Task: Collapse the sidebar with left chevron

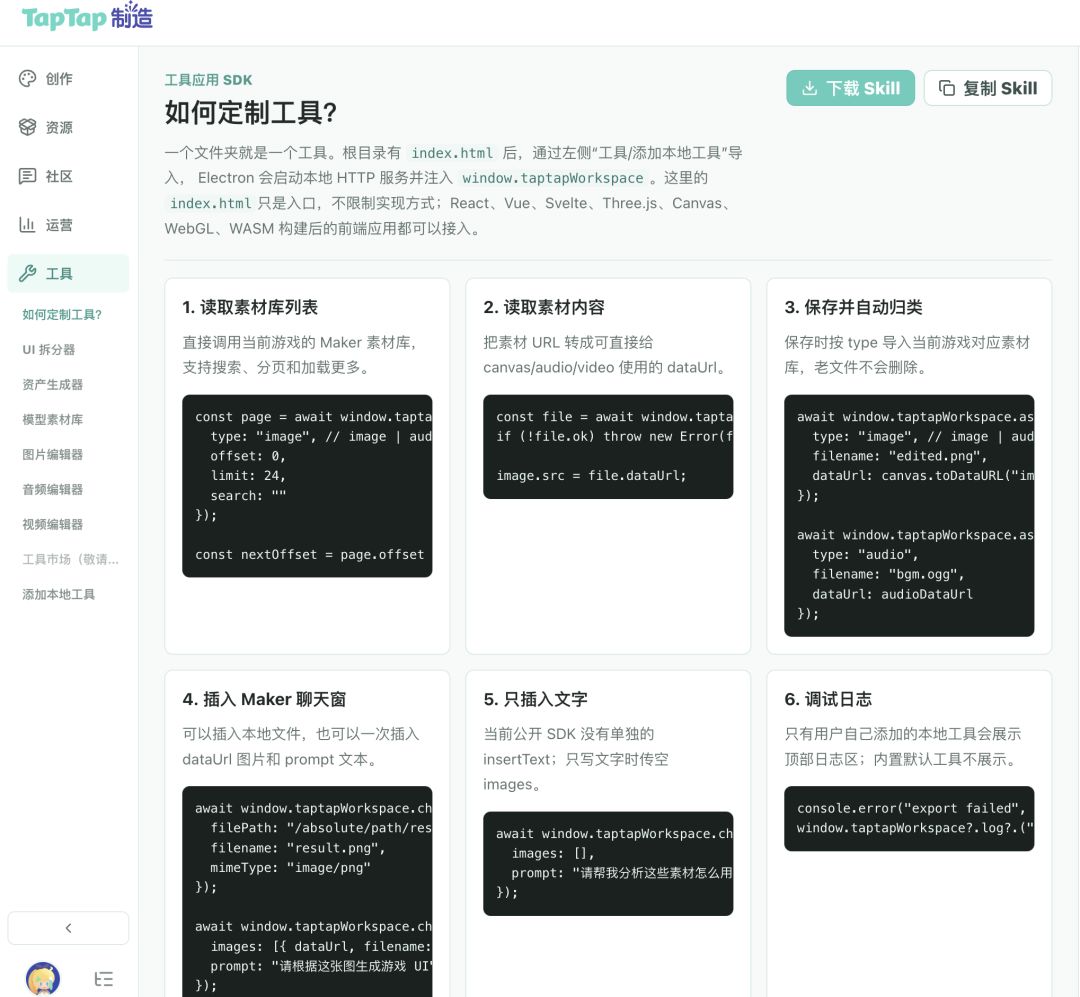Action: click(68, 928)
